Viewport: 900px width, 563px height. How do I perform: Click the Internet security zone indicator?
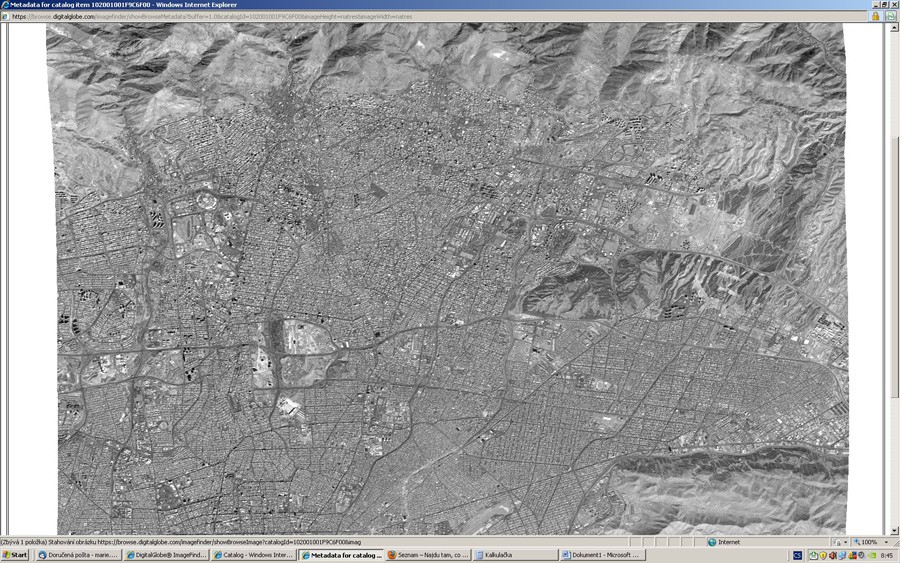[724, 542]
